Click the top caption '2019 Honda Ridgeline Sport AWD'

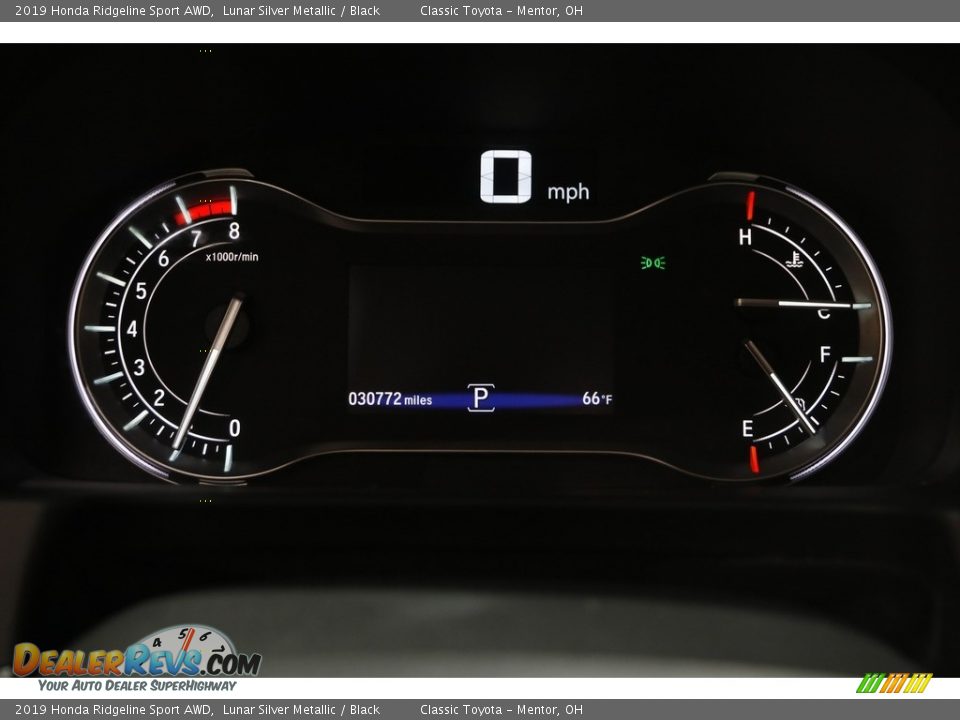point(114,10)
